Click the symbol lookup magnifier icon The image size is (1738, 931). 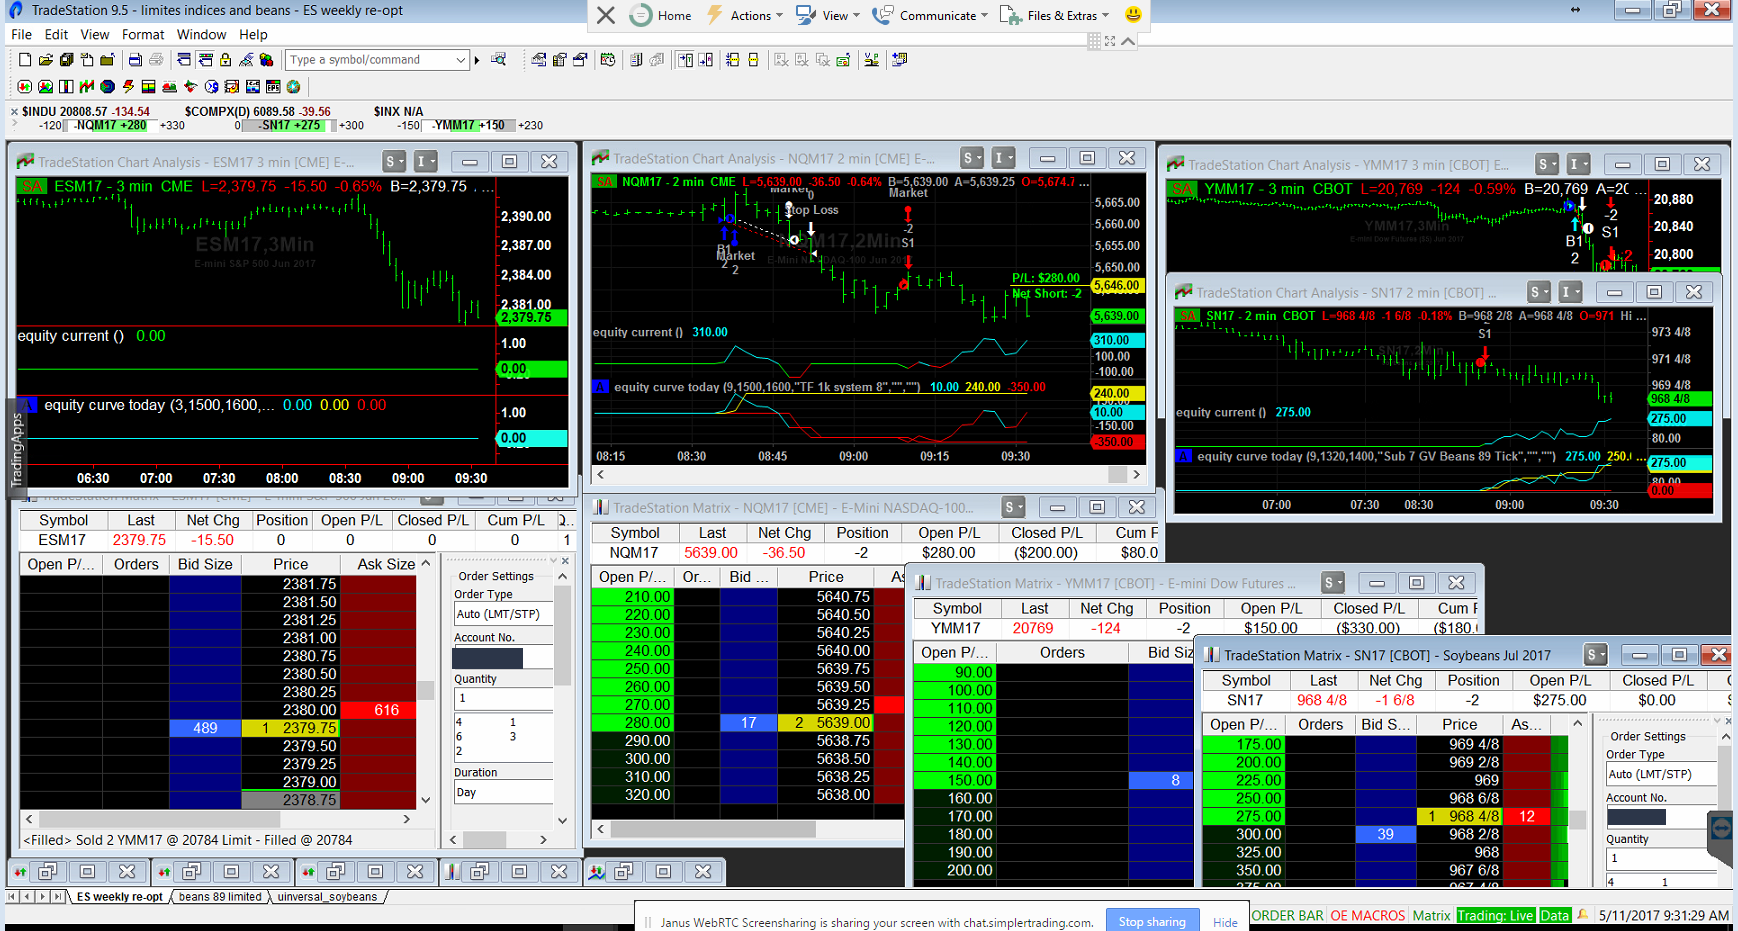[498, 60]
